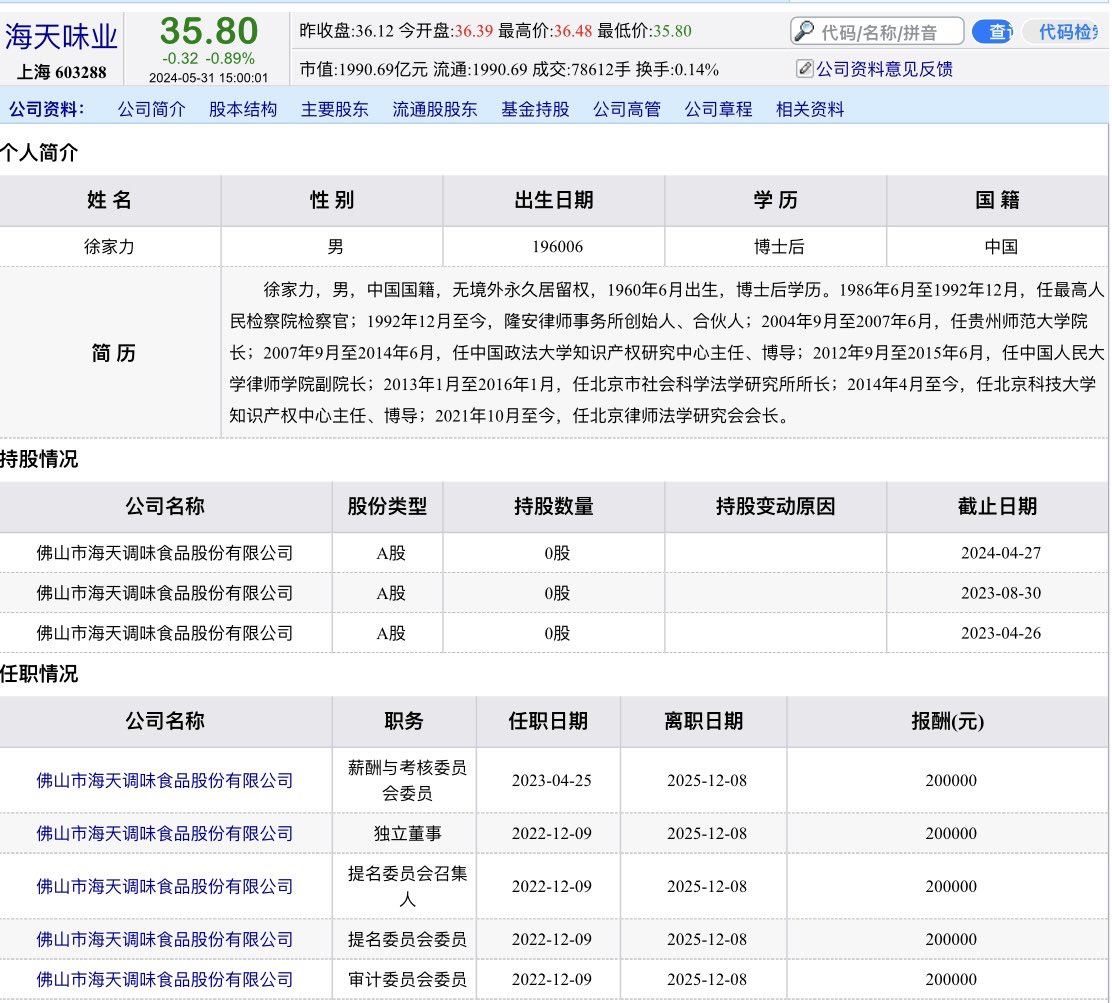Click the magnifier icon in search box
The image size is (1112, 1003).
click(804, 31)
